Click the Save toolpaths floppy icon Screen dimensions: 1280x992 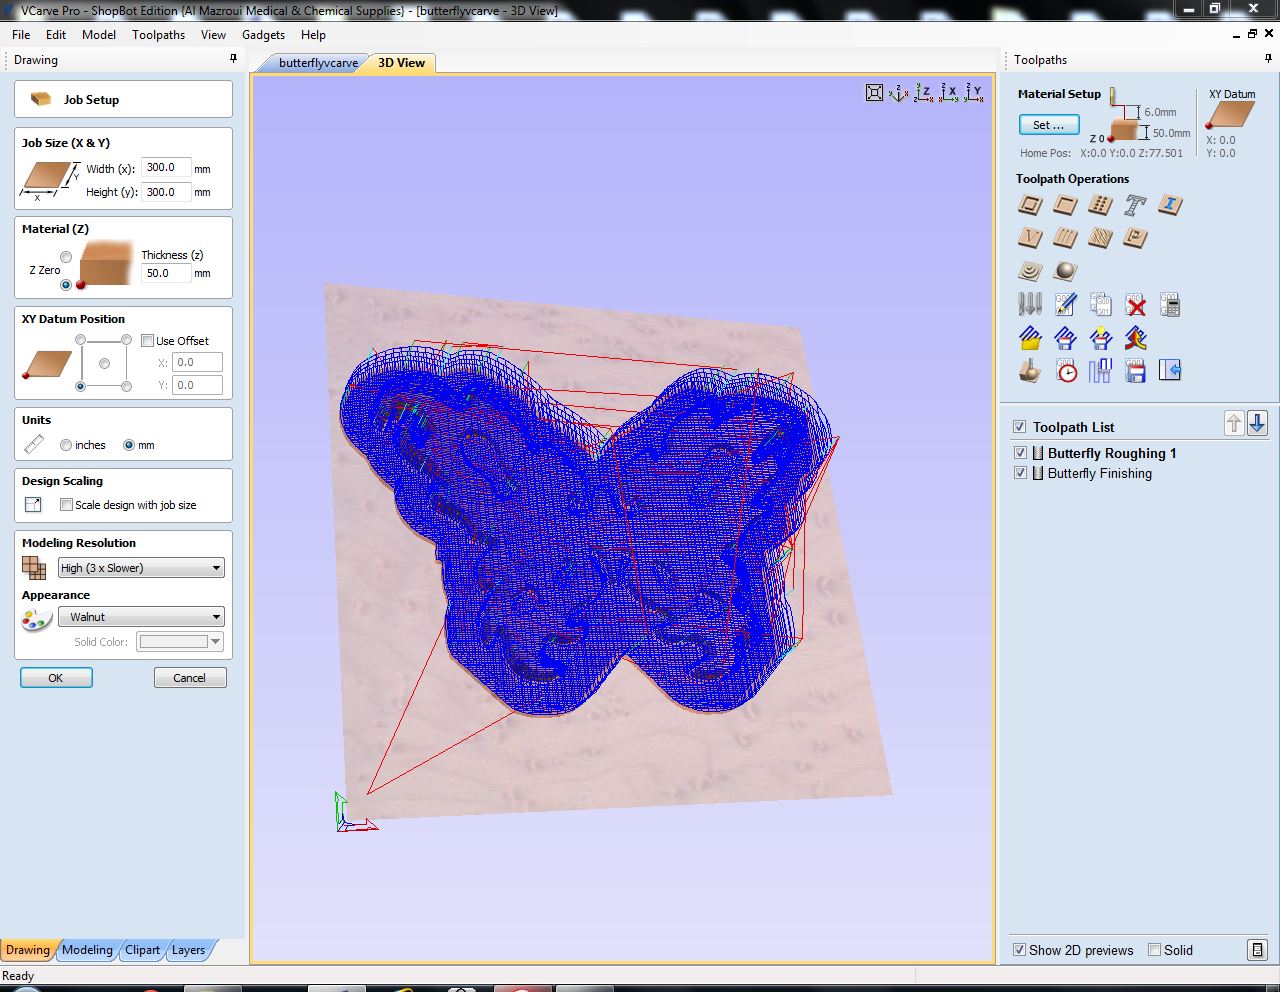(1135, 371)
